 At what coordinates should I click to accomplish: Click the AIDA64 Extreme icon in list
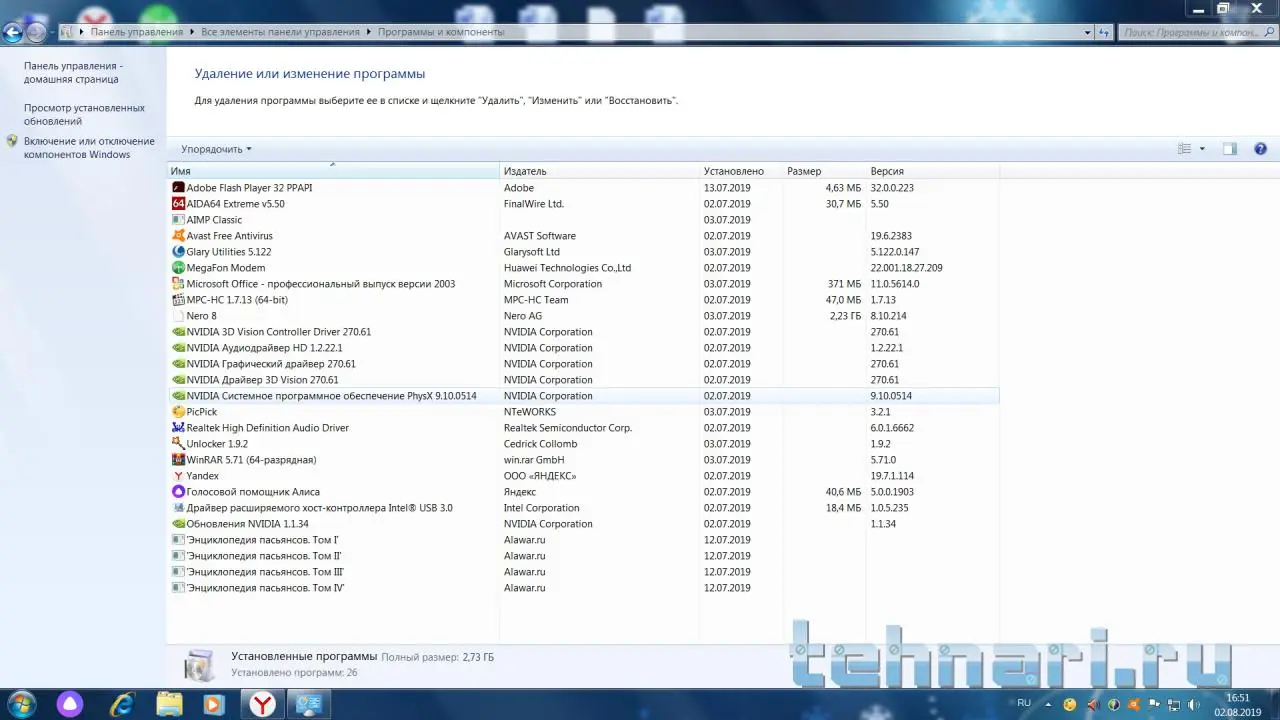(178, 204)
